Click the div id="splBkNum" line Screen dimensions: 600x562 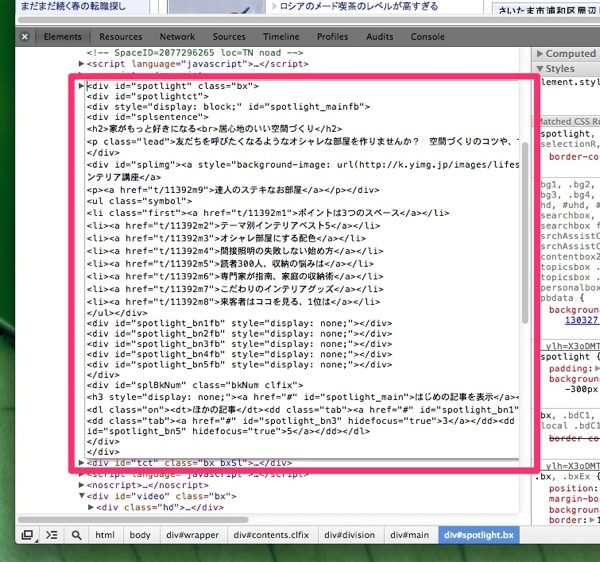point(195,385)
